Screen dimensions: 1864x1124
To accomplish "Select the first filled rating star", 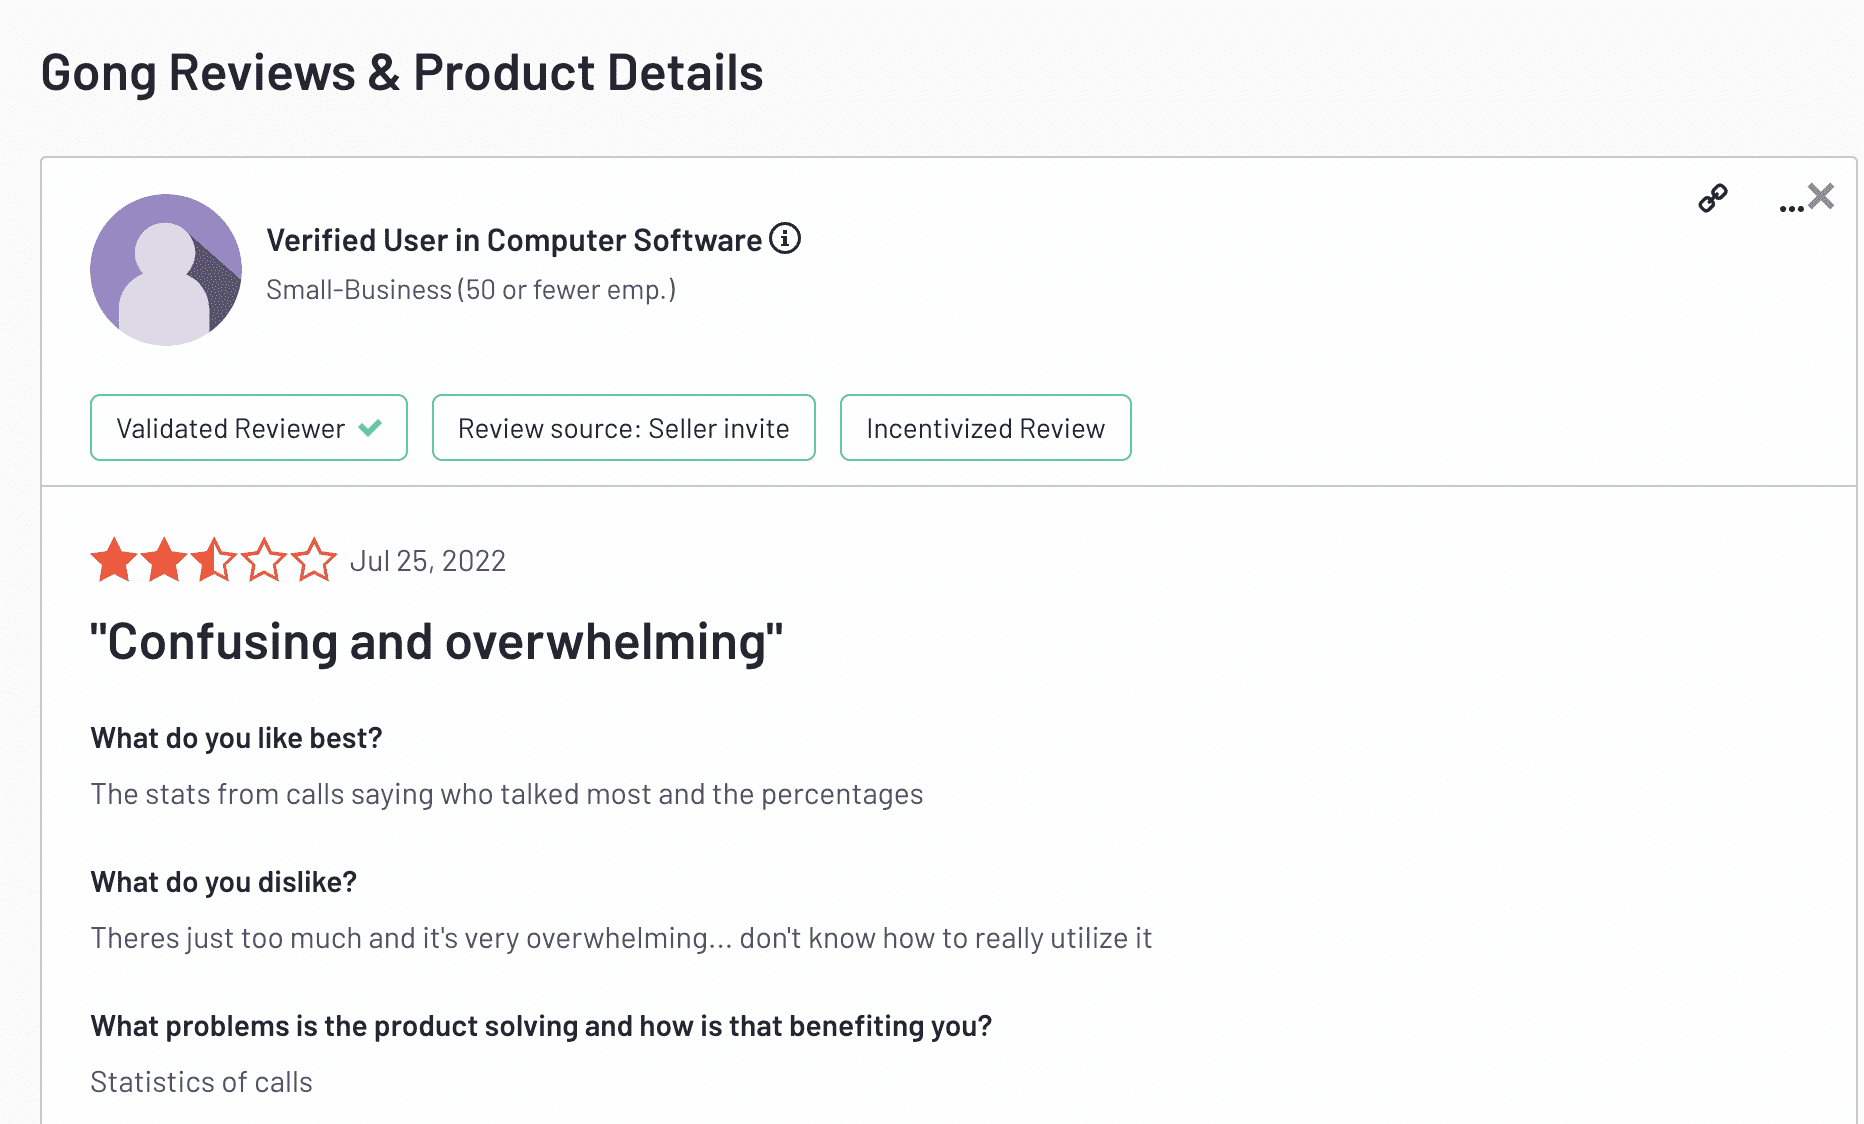I will click(115, 560).
